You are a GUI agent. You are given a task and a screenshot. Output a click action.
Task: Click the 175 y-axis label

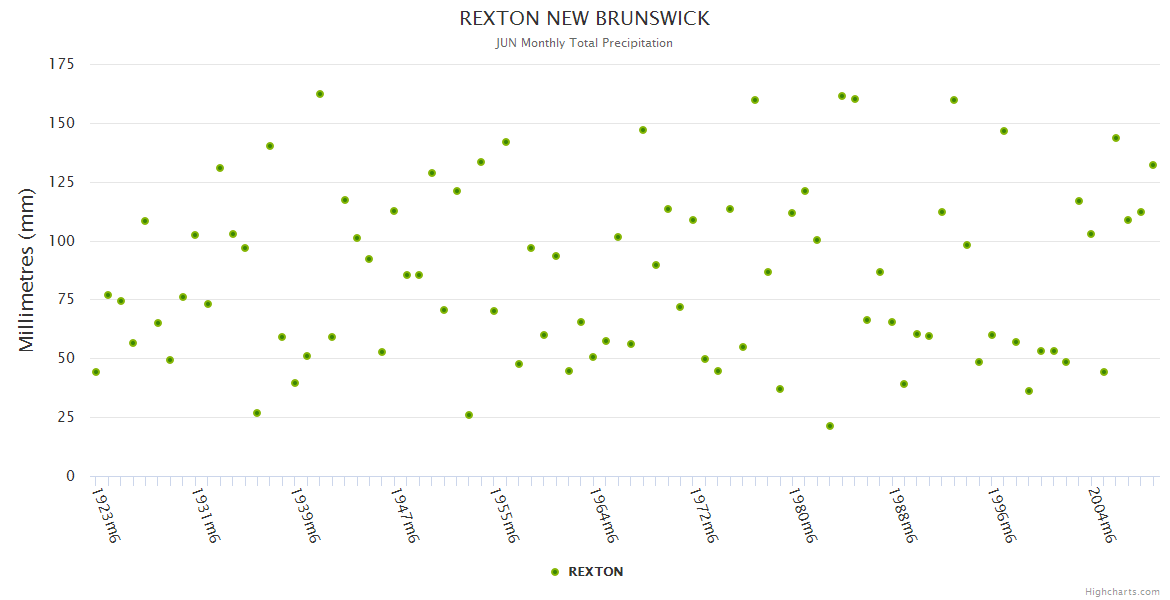(62, 64)
